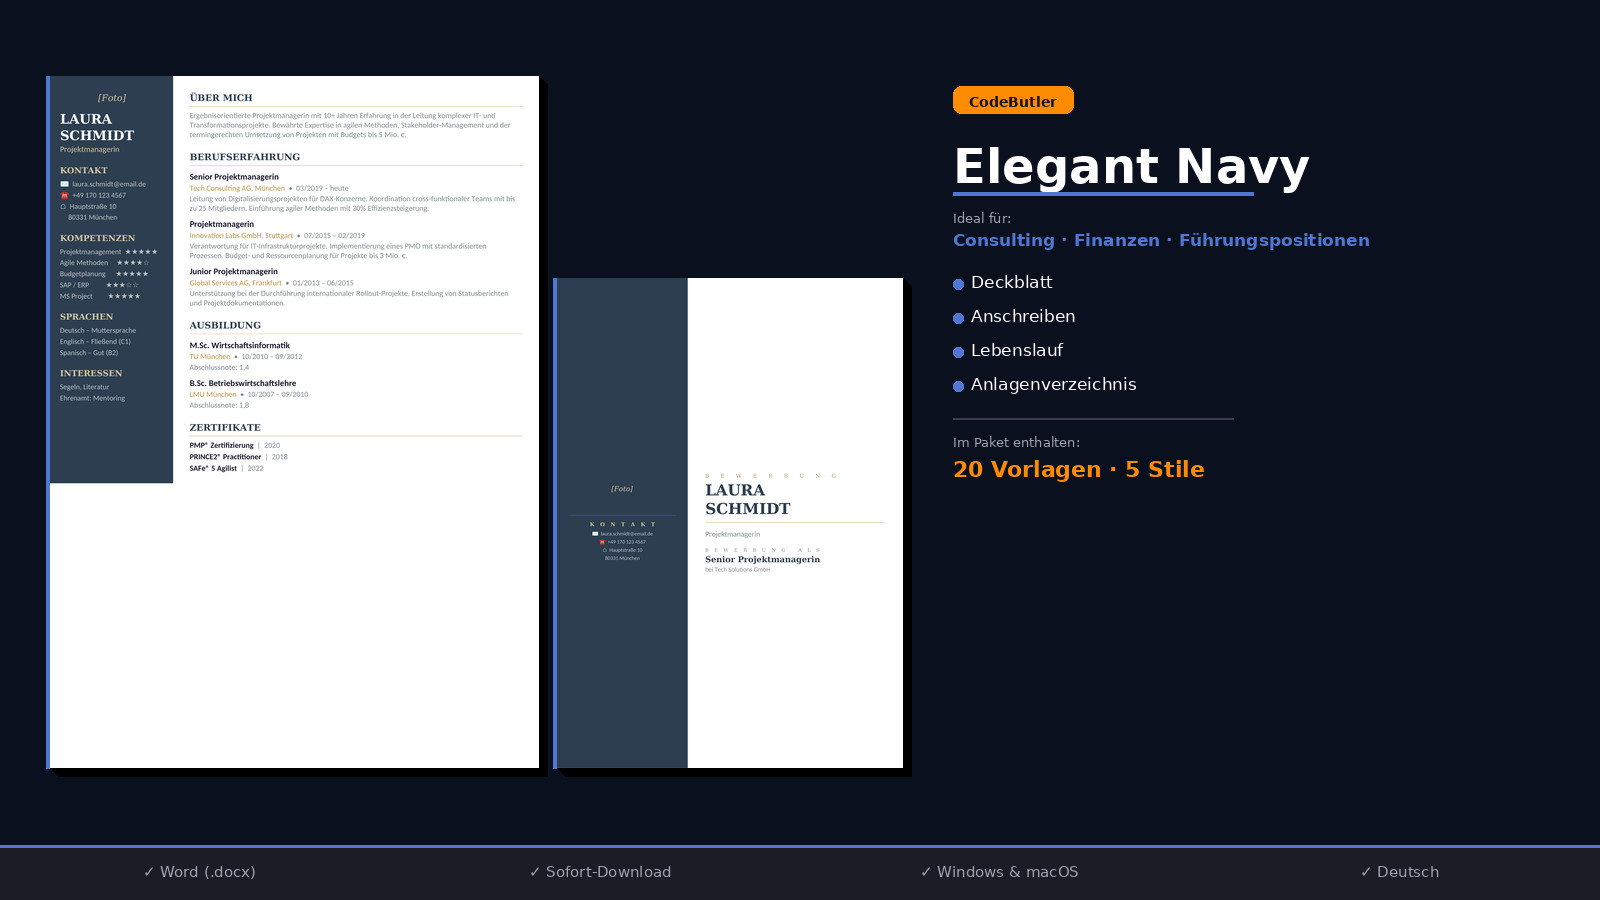Click 'Consulting · Finanzen · Führungspositionen' line
Screen dimensions: 1600x900
1161,240
